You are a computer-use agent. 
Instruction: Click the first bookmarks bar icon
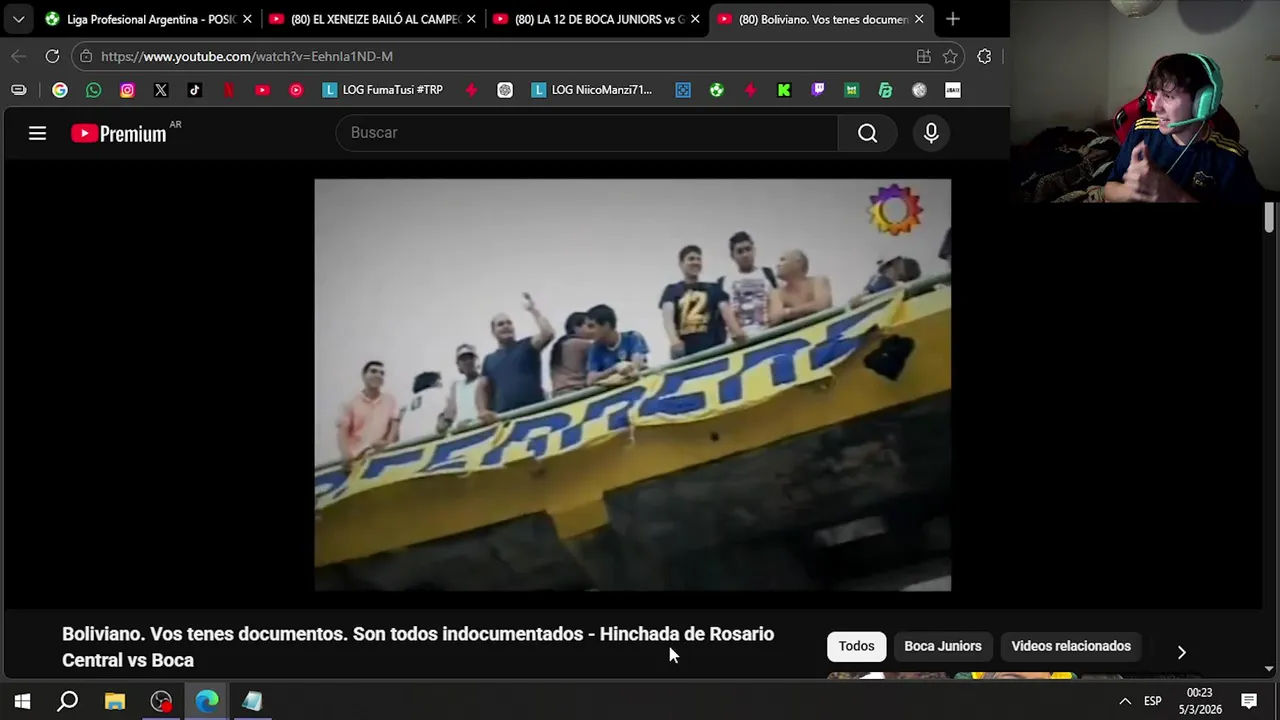[x=18, y=90]
